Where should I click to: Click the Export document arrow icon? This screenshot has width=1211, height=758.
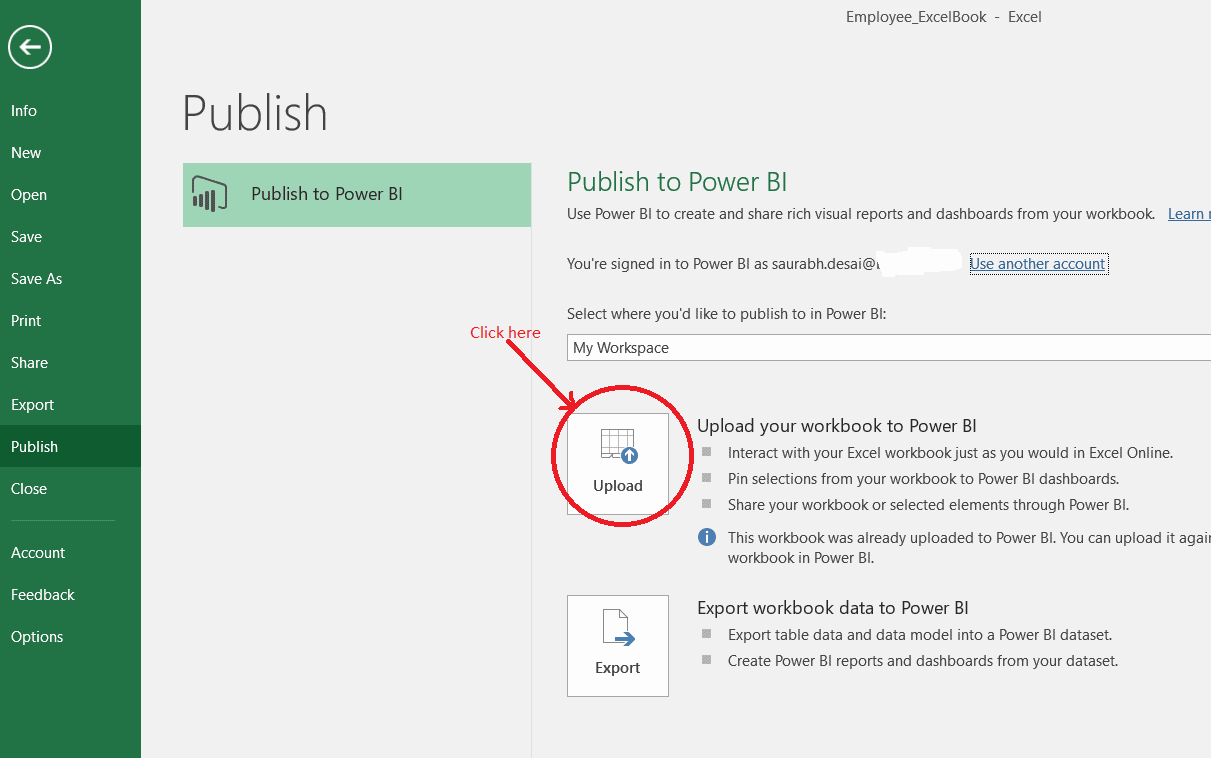coord(618,628)
